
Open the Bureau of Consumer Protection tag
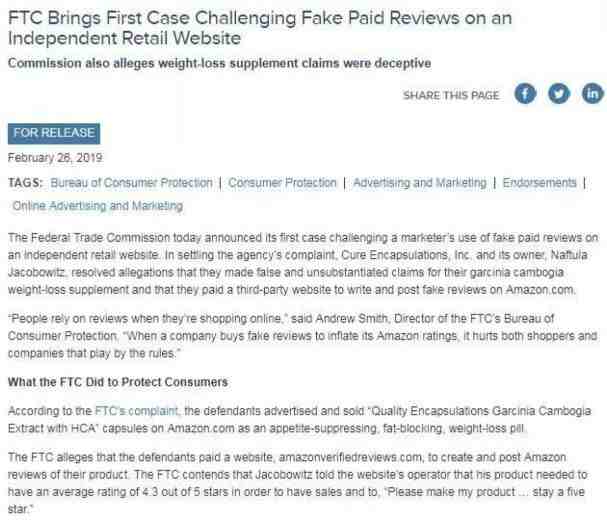[x=131, y=182]
